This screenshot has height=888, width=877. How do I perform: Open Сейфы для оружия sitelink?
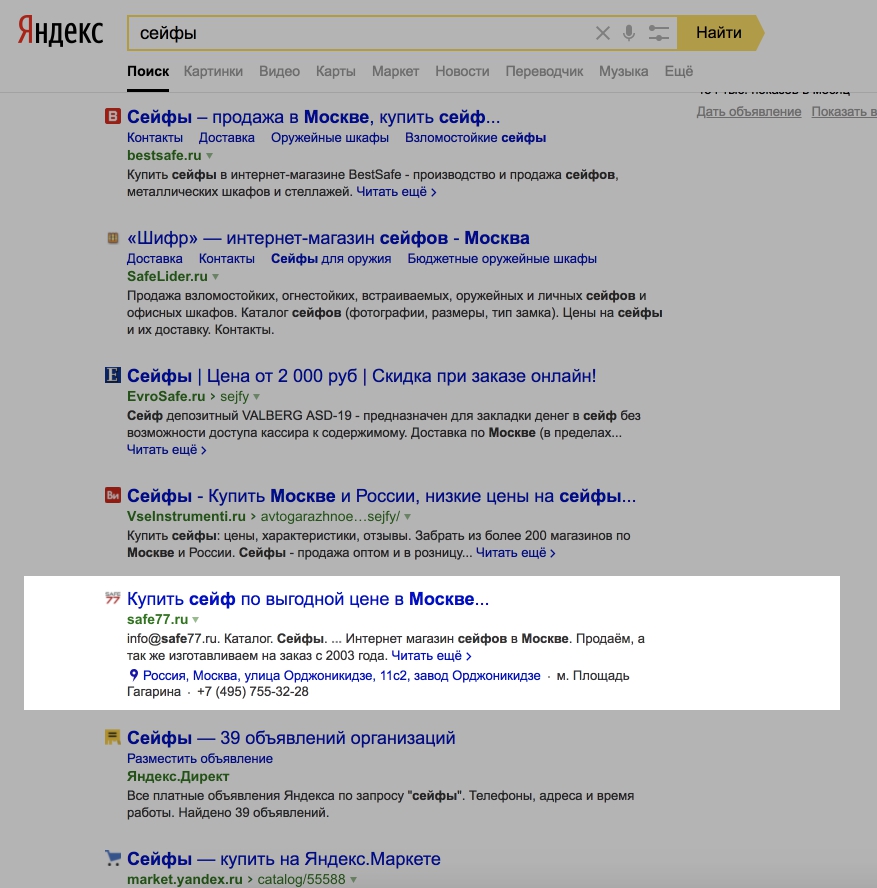331,259
